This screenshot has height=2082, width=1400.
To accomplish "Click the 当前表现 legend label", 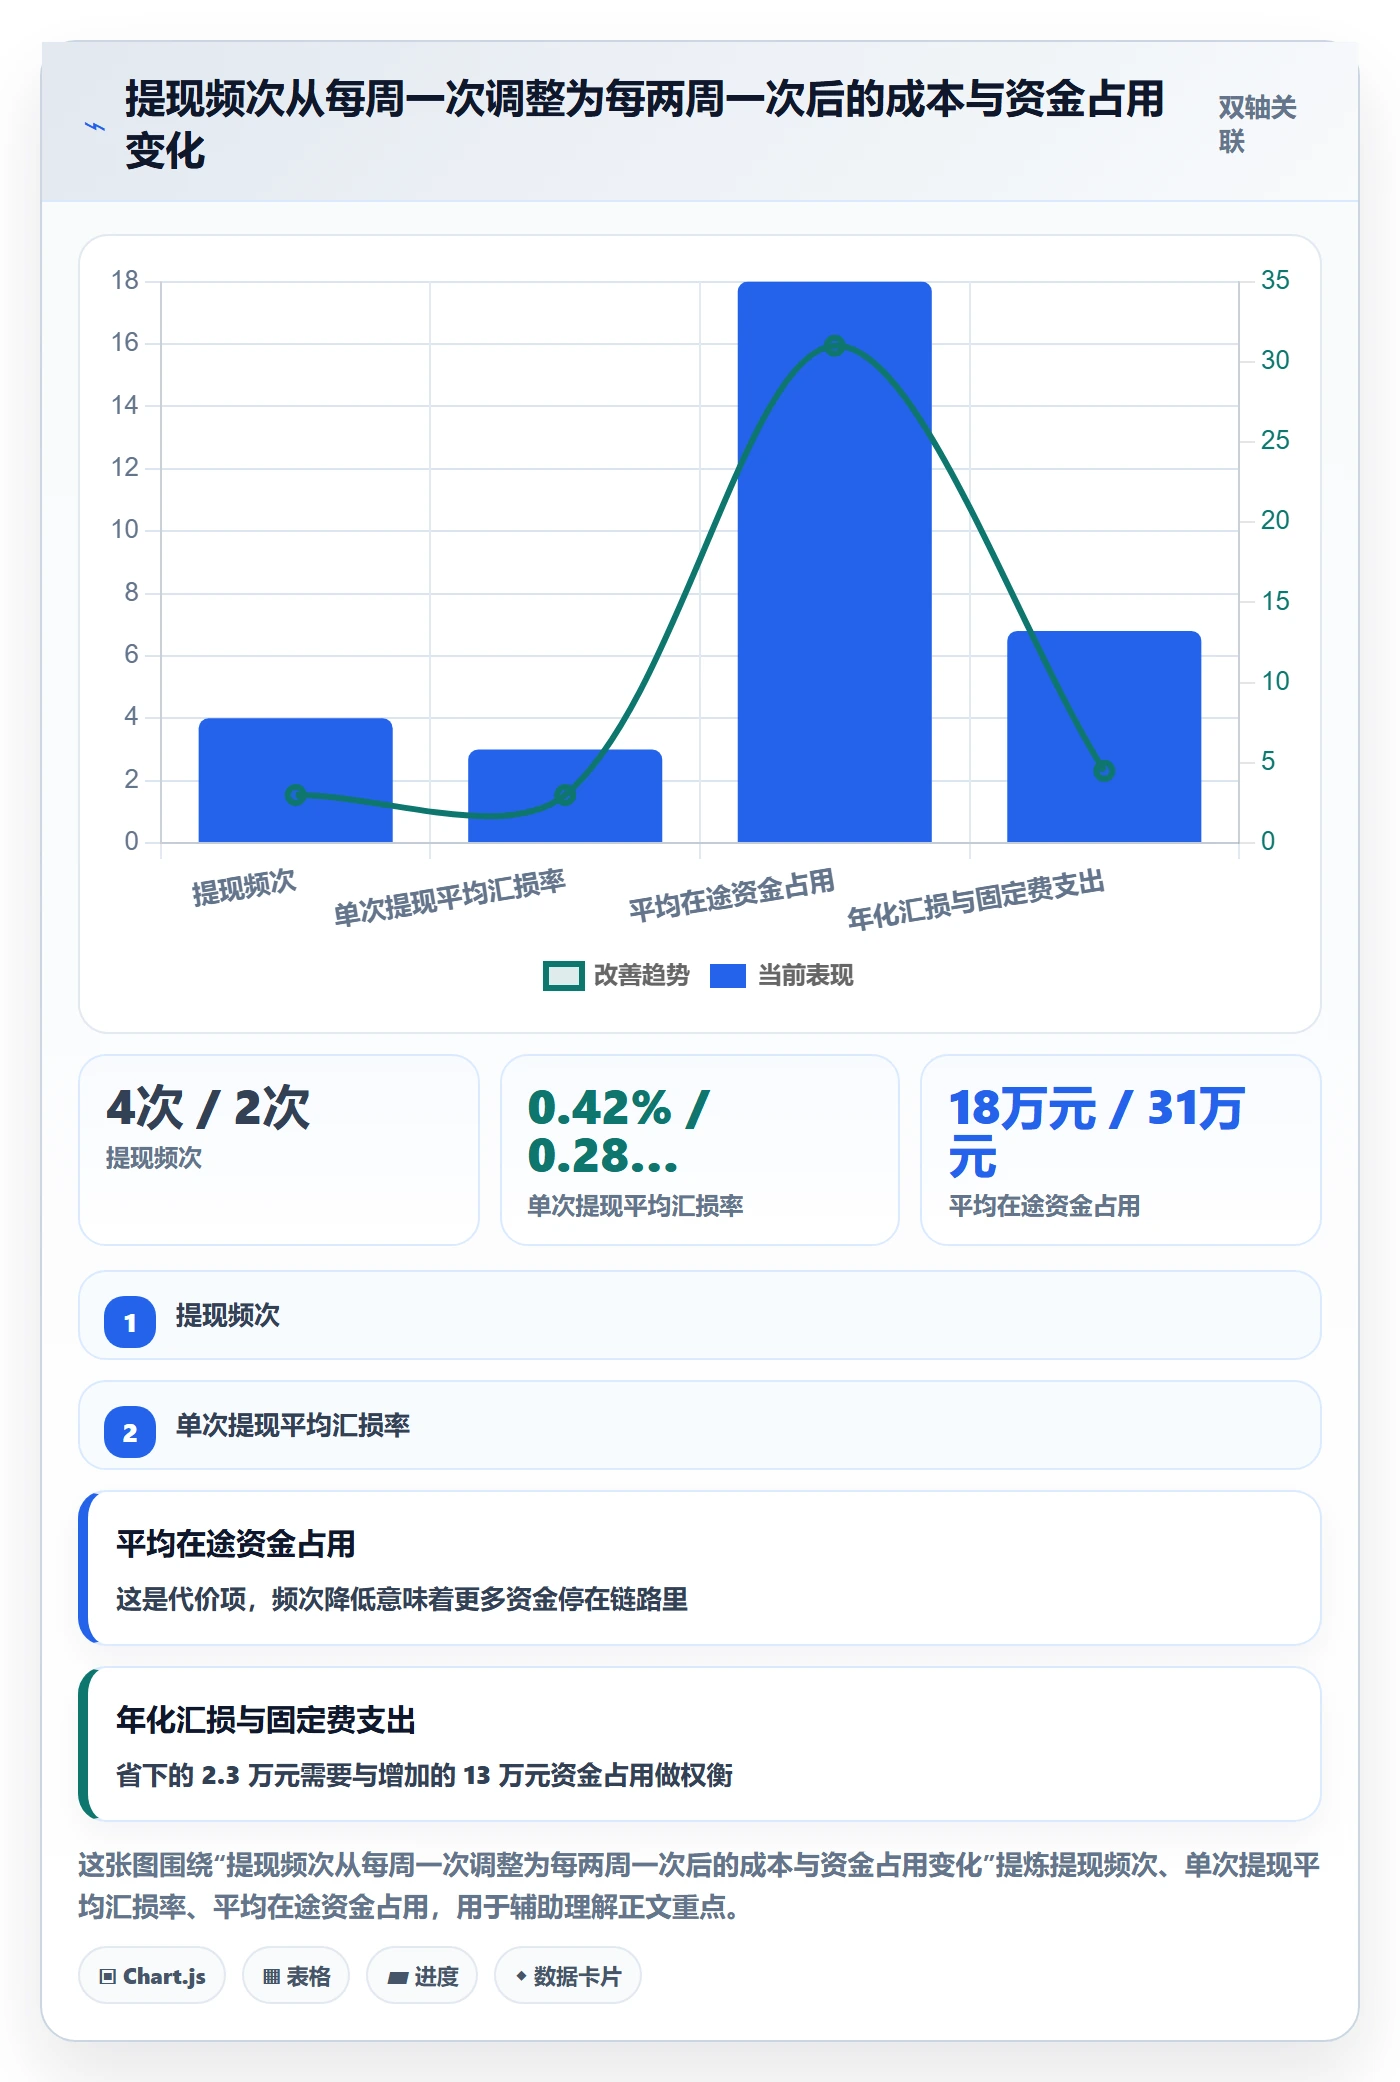I will pos(805,975).
